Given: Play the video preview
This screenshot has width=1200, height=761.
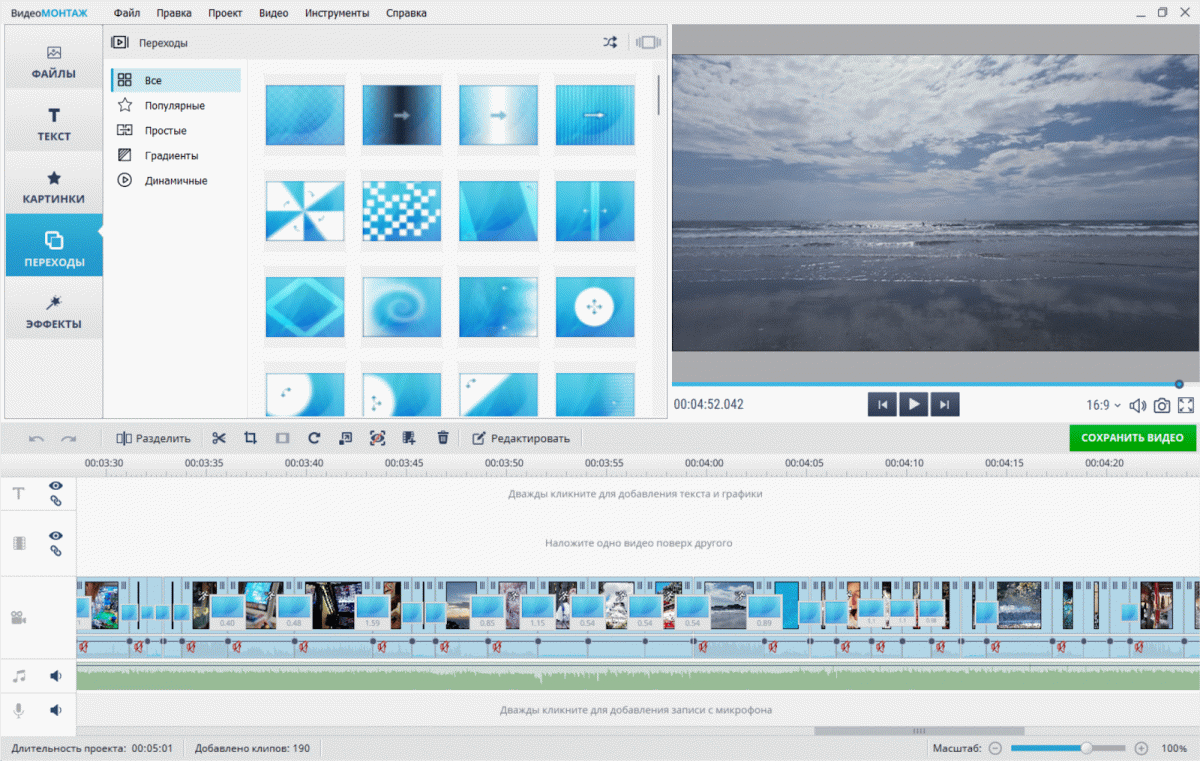Looking at the screenshot, I should pos(913,404).
